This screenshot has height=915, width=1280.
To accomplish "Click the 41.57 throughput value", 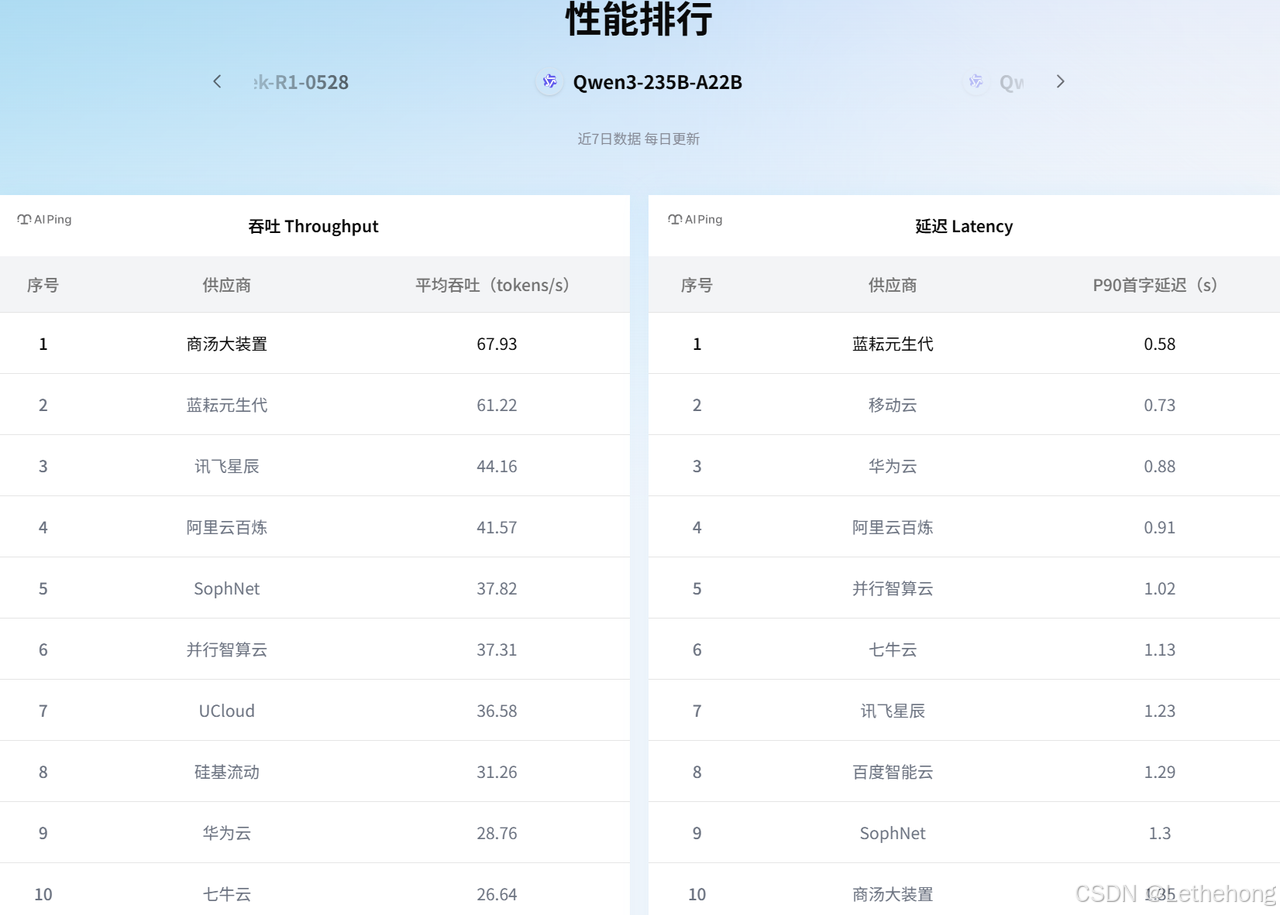I will 497,527.
